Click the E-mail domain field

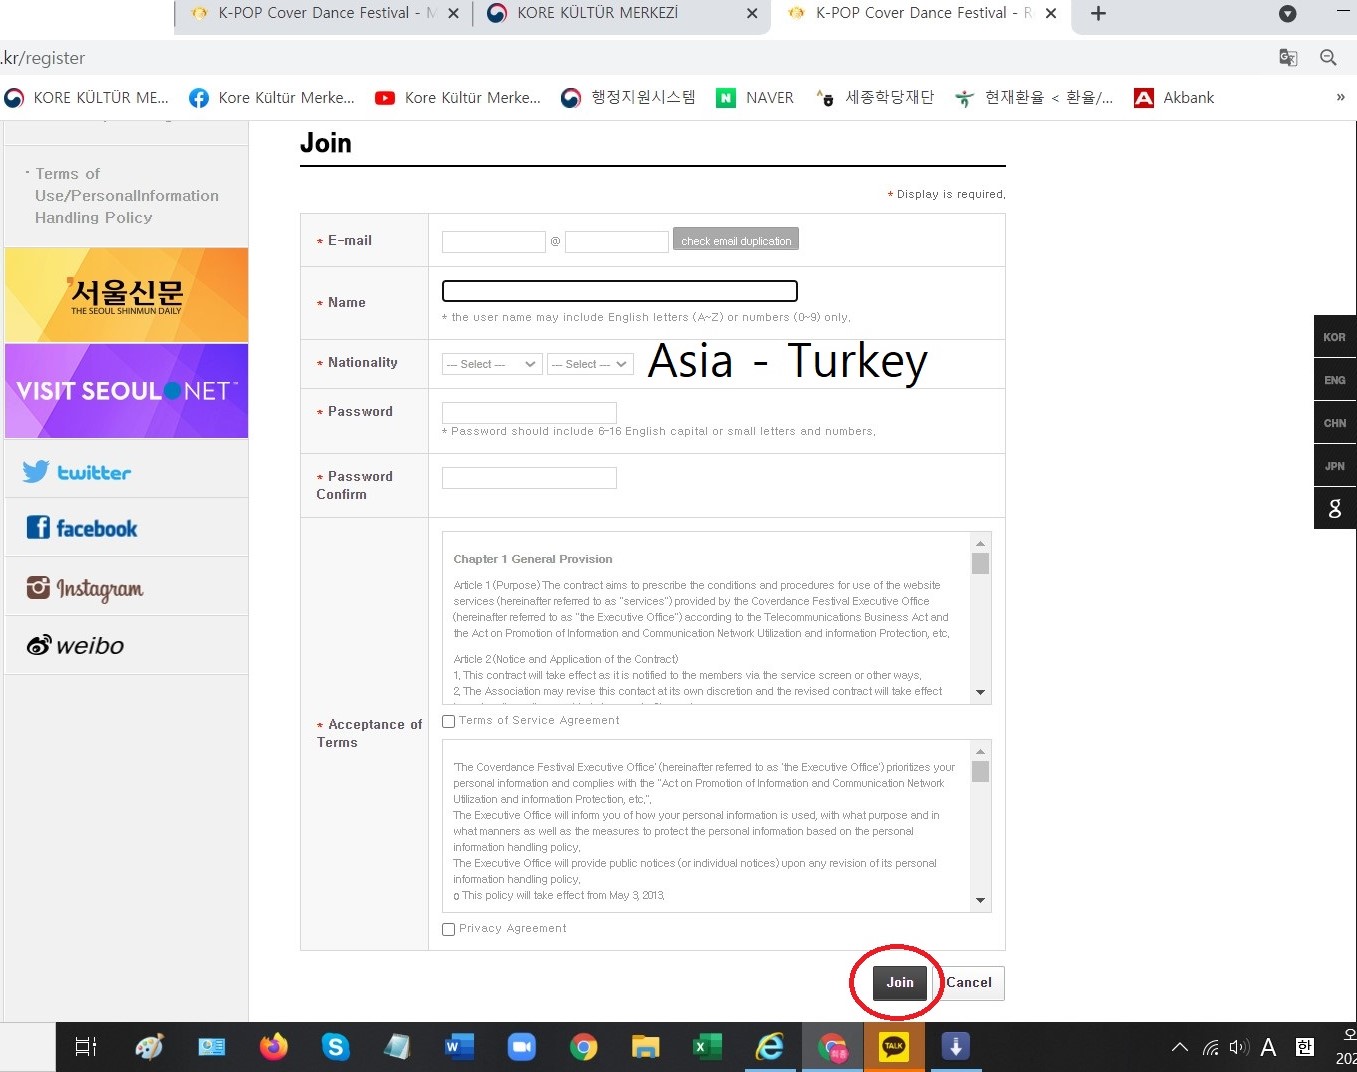pos(617,241)
